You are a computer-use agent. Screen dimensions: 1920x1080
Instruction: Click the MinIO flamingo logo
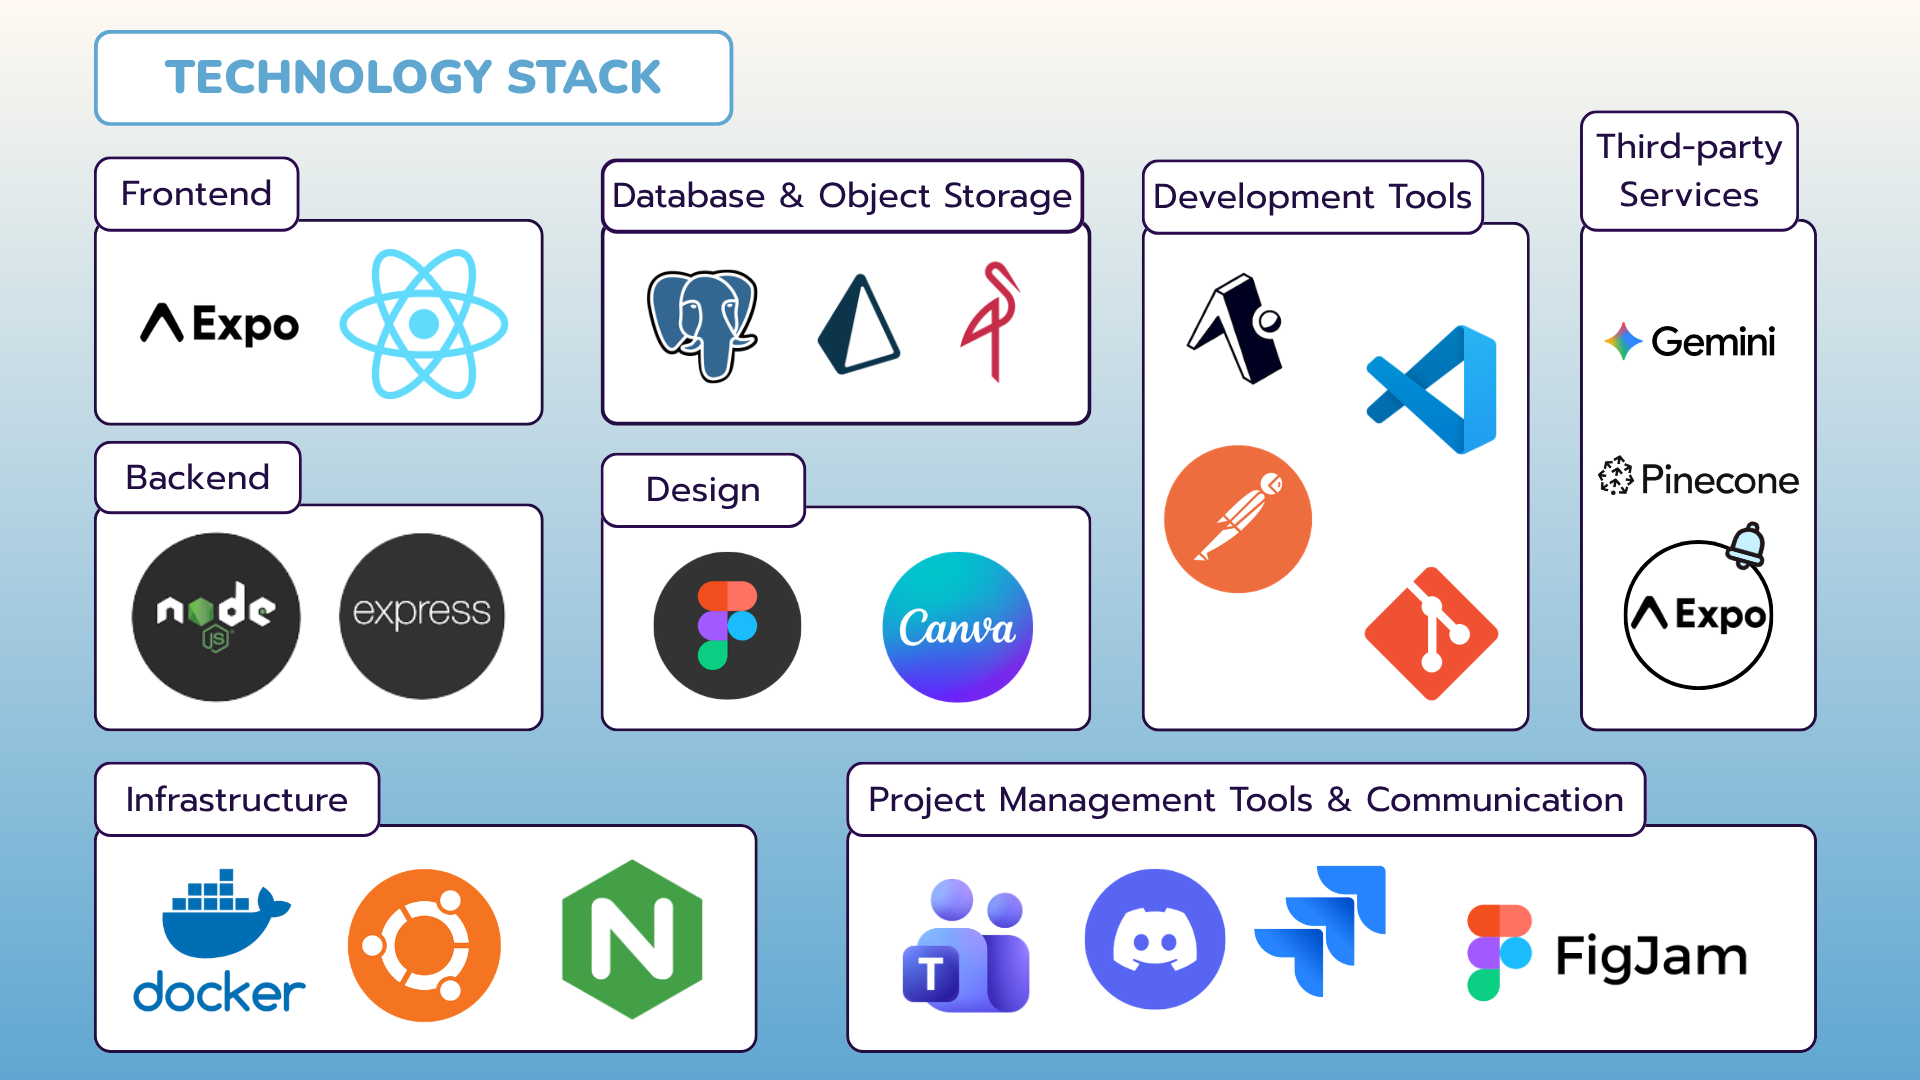pos(990,322)
